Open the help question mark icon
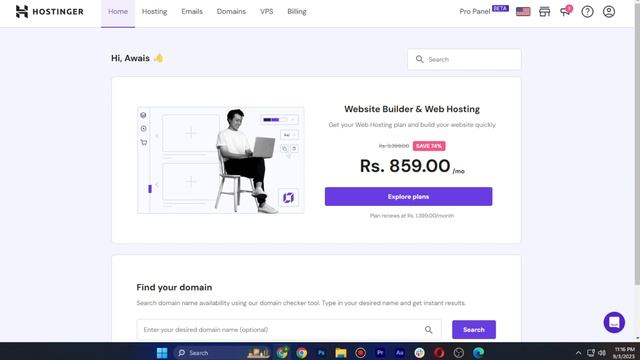640x360 pixels. (x=587, y=11)
